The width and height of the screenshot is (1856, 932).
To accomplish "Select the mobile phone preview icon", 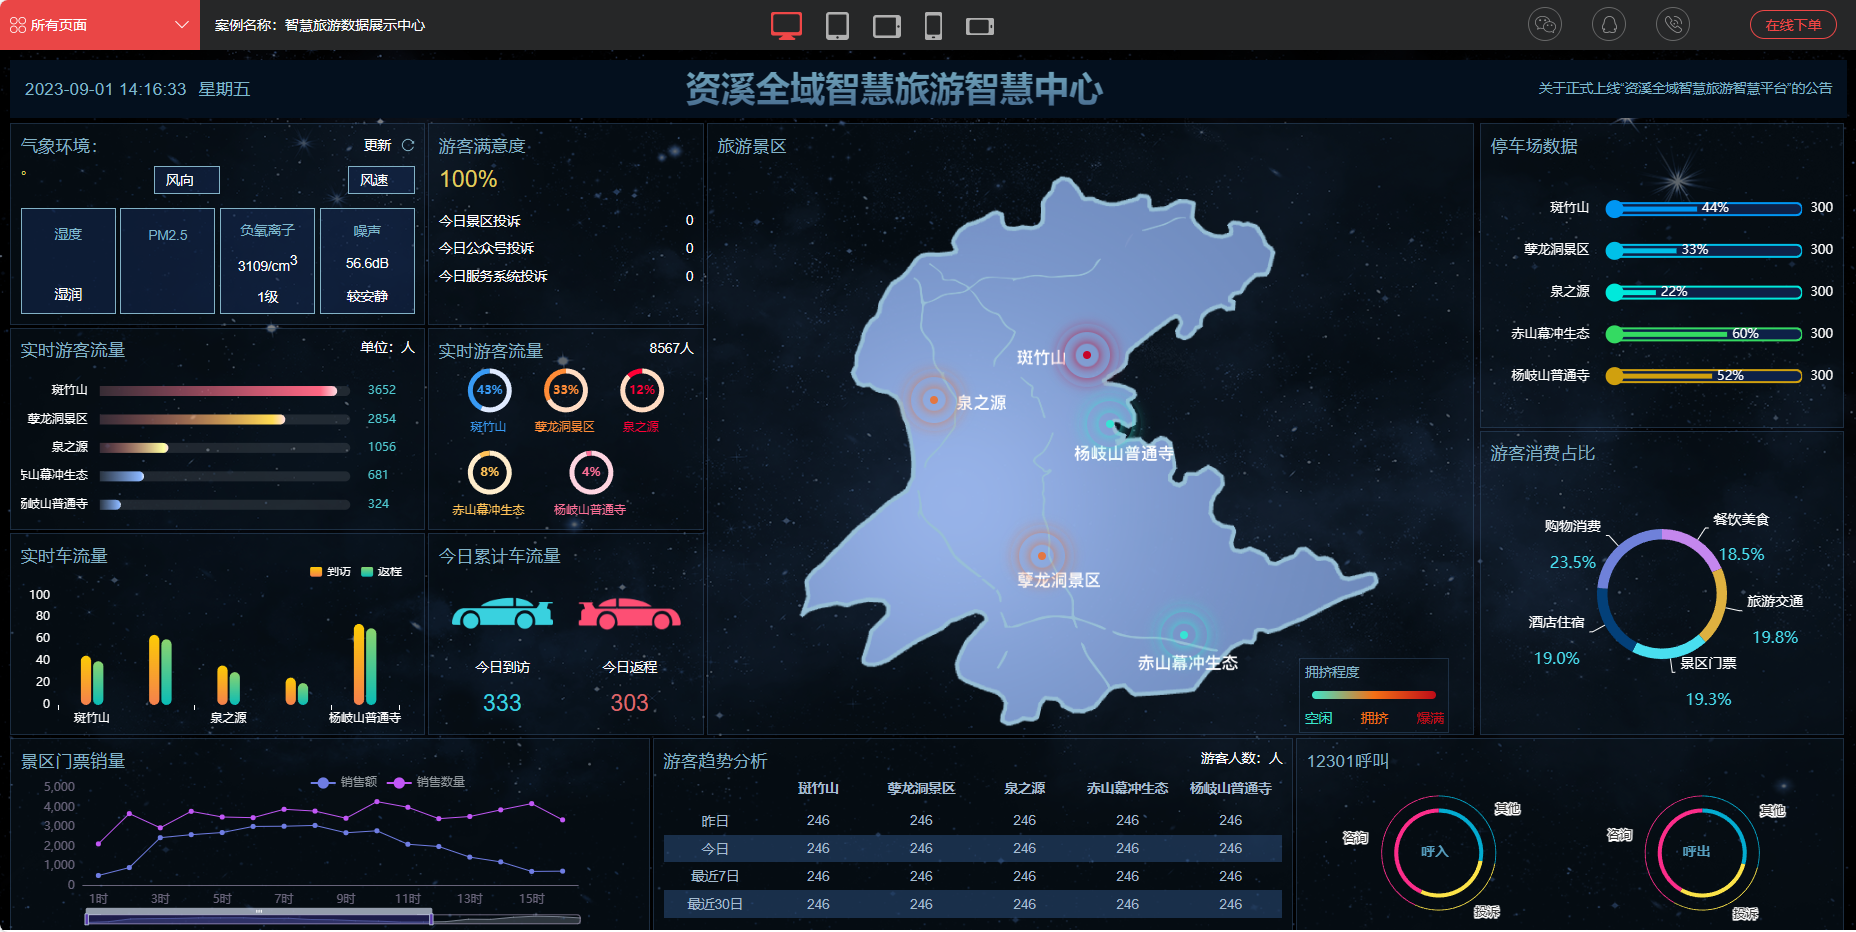I will pyautogui.click(x=934, y=25).
